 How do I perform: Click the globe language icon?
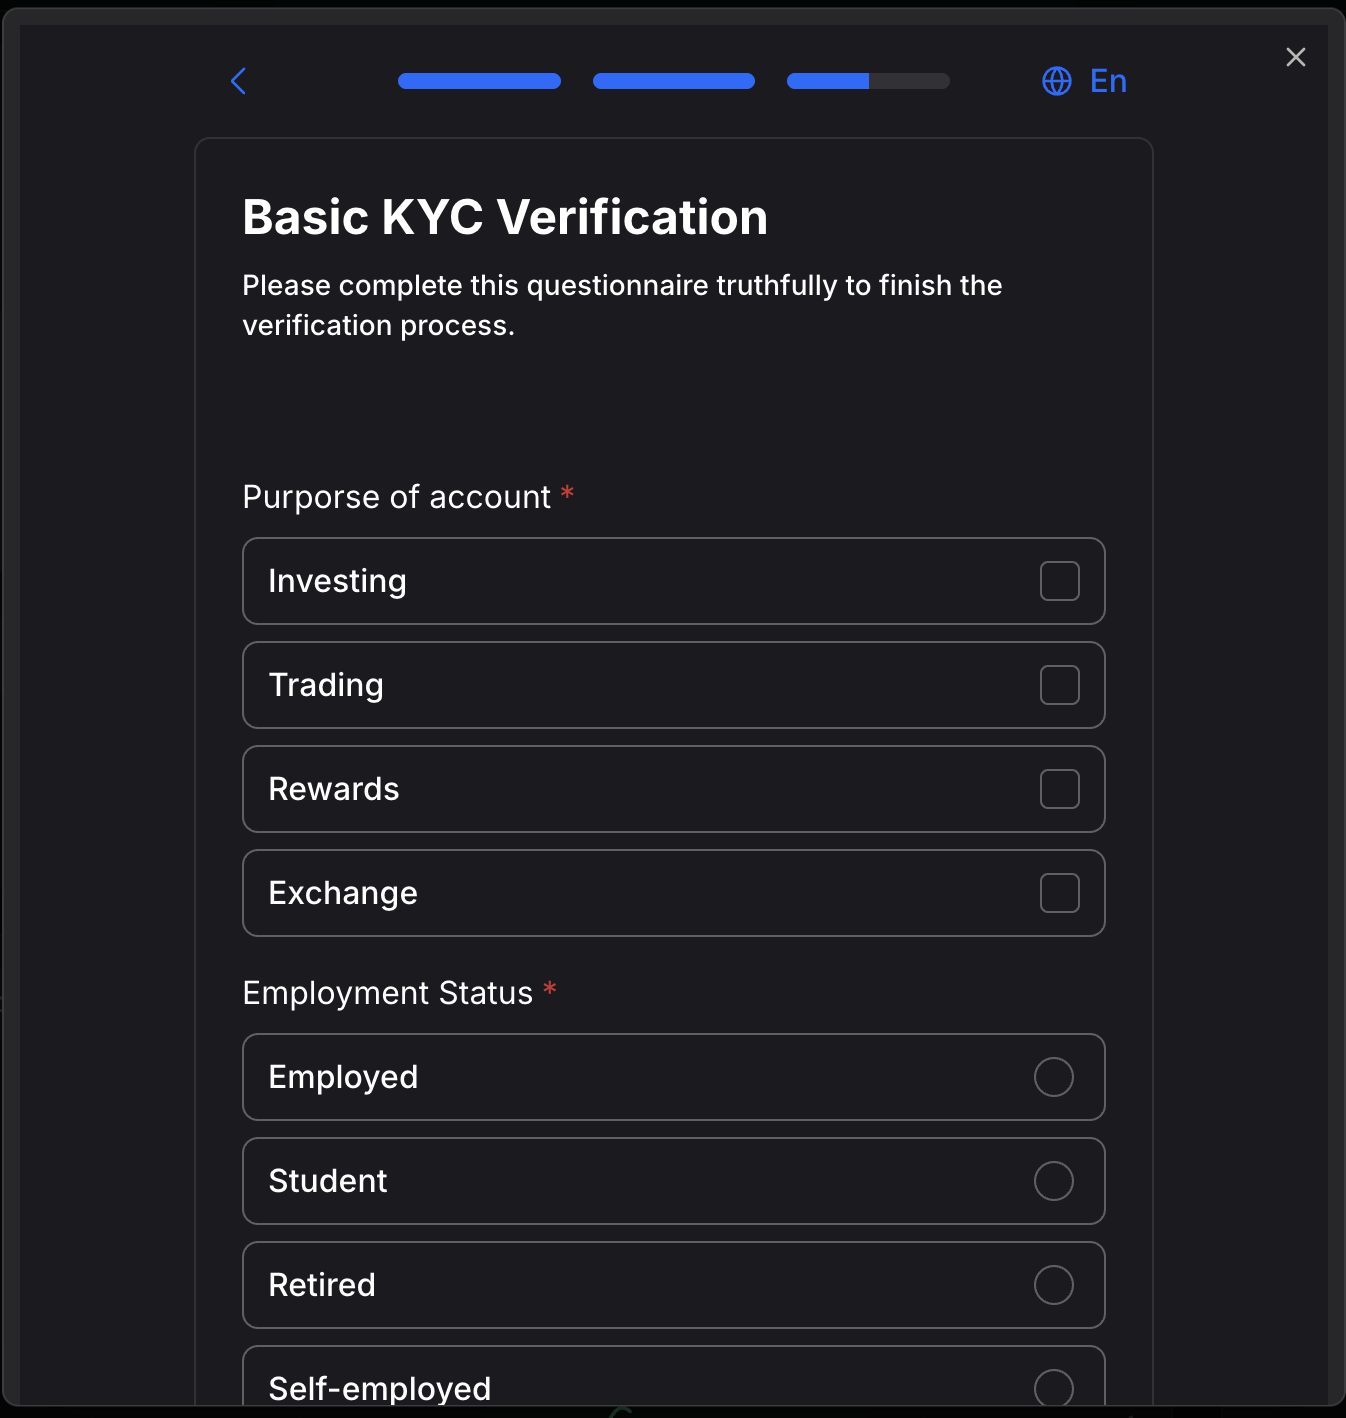(1057, 81)
